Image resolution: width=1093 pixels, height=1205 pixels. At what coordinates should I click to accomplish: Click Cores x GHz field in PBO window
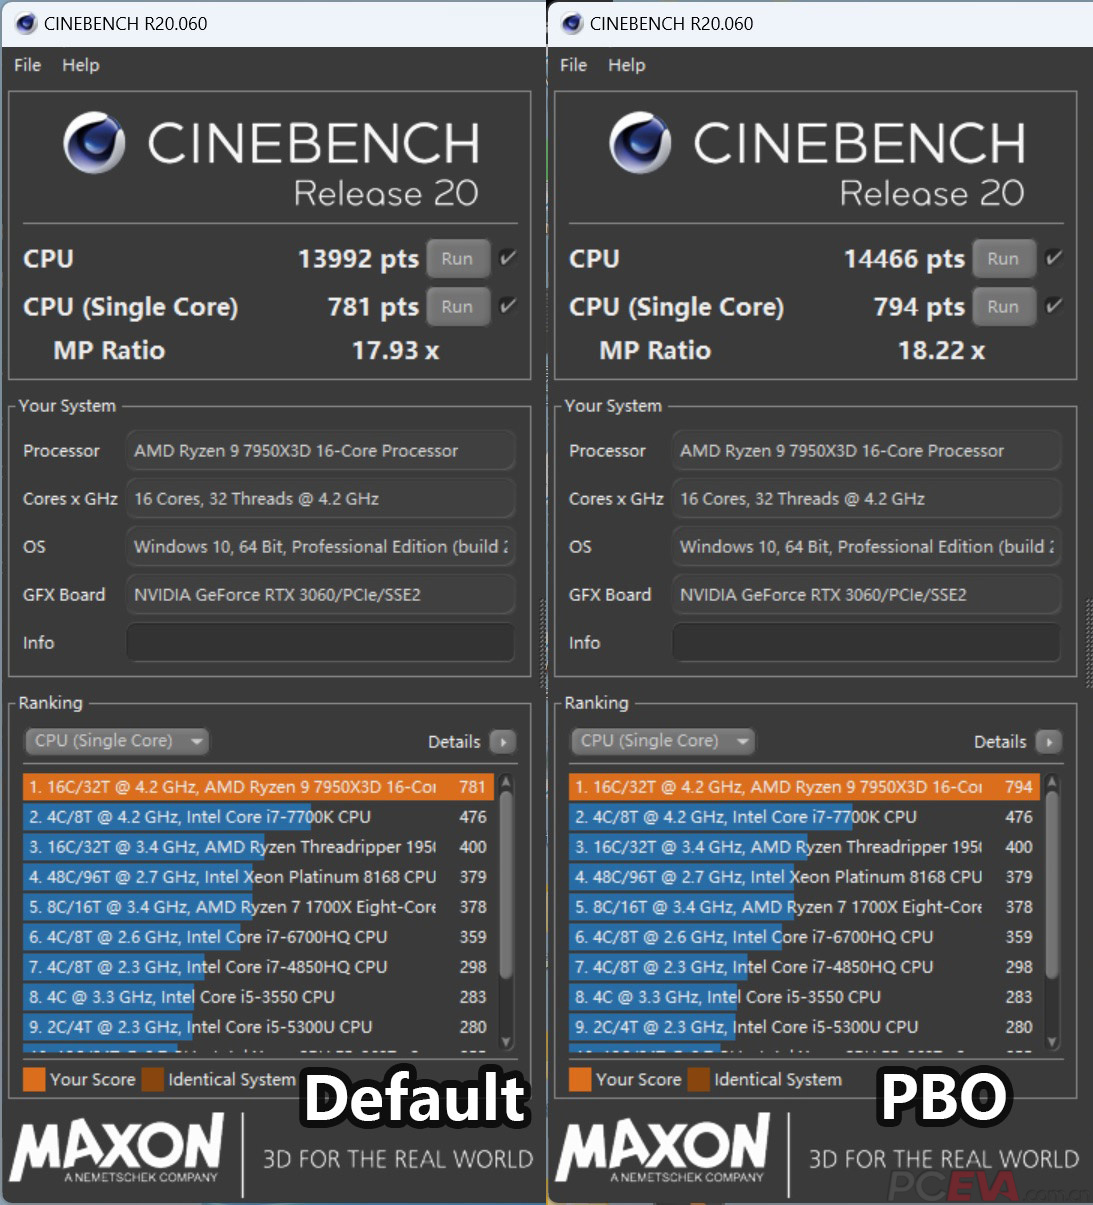tap(866, 499)
